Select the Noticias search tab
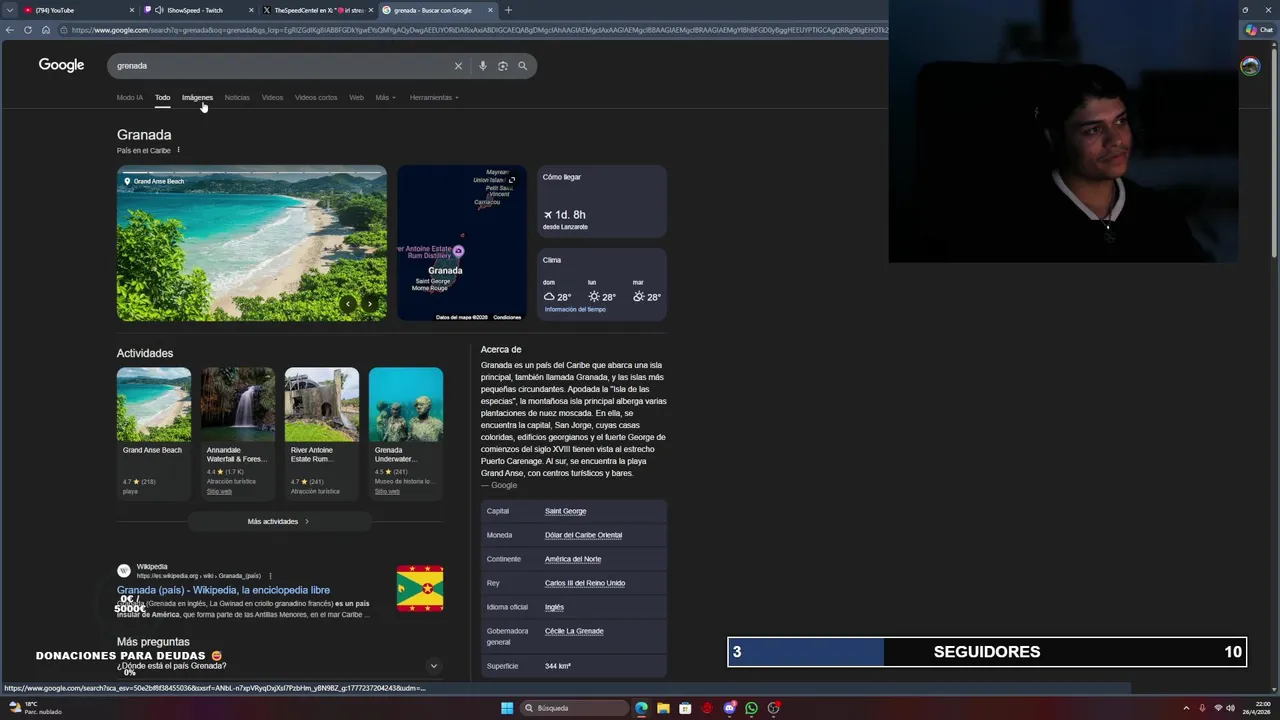1280x720 pixels. click(x=237, y=98)
